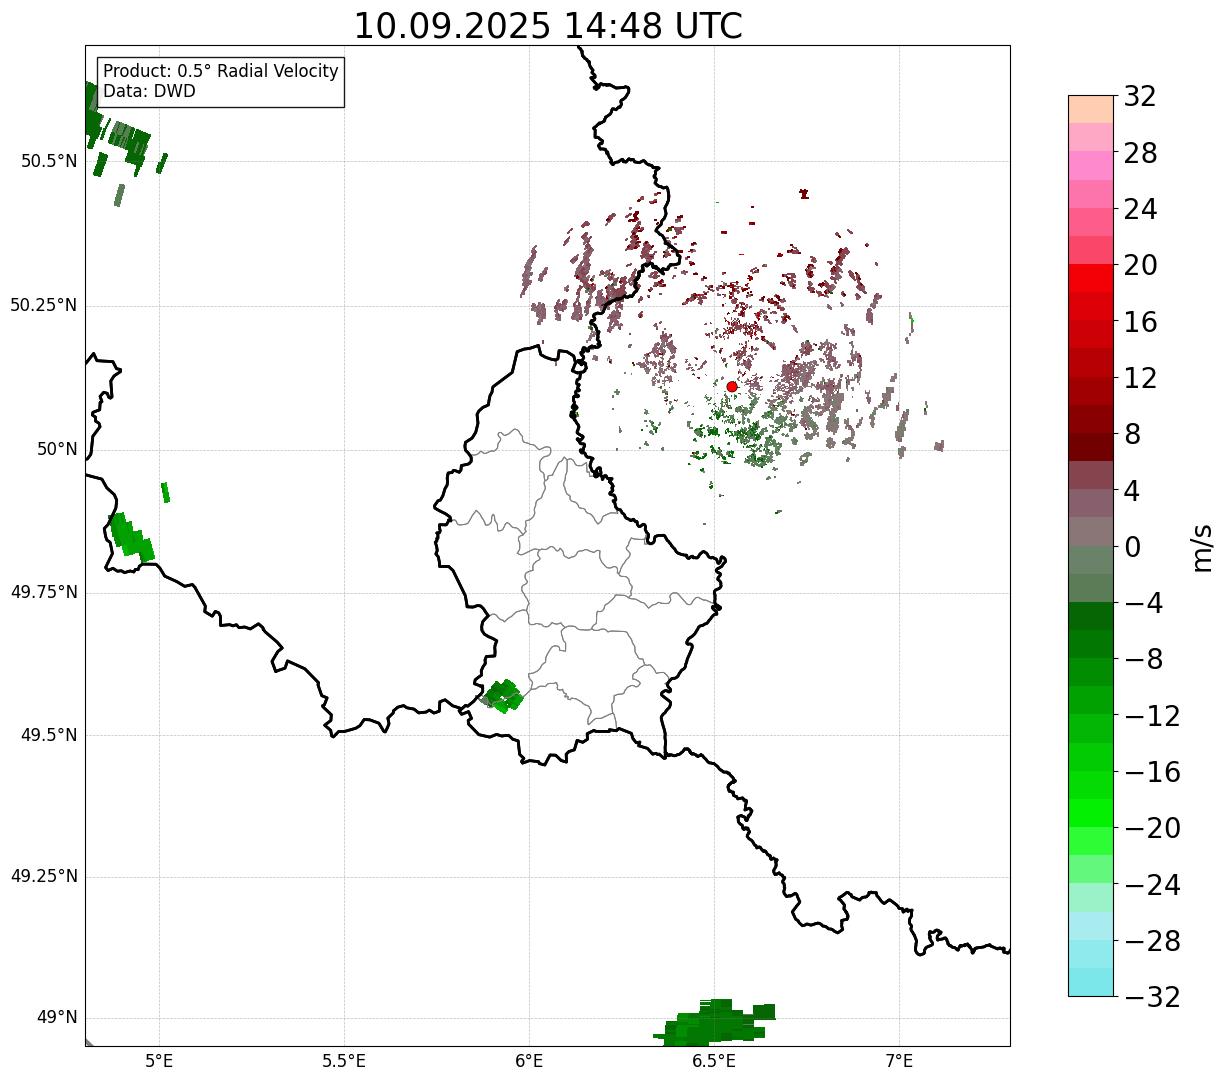1225x1081 pixels.
Task: Click the 6°E longitude label
Action: 529,1061
